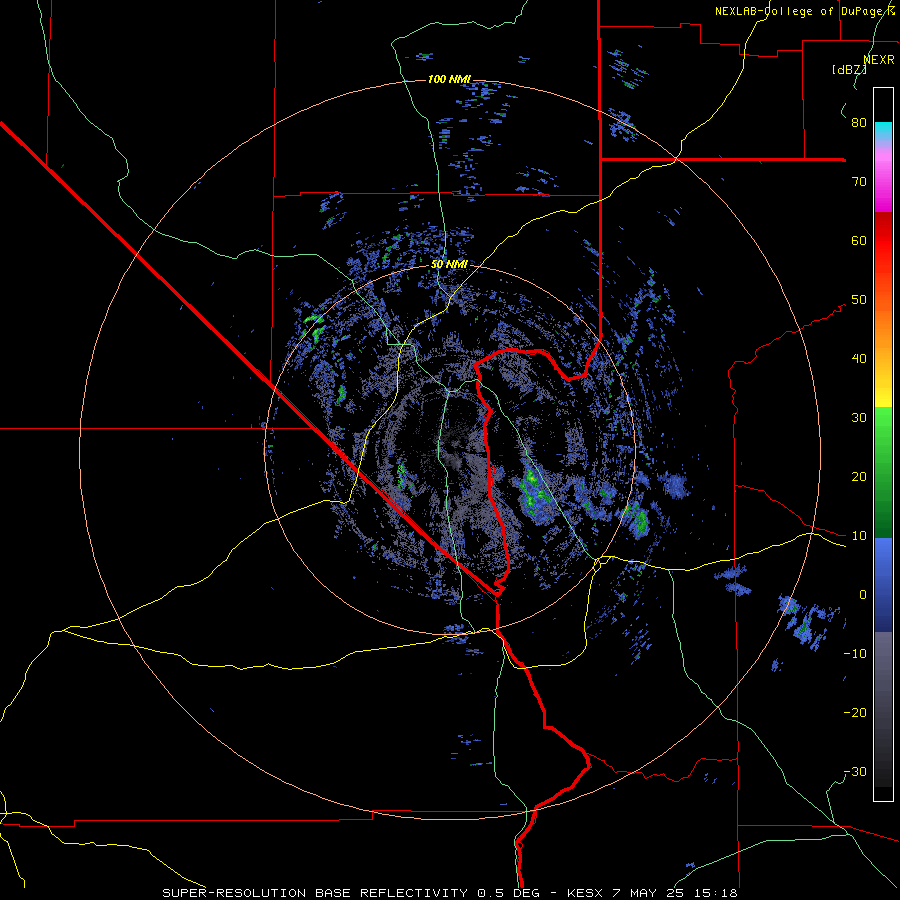Click the 70 dBZ scale value
This screenshot has width=900, height=900.
(859, 181)
